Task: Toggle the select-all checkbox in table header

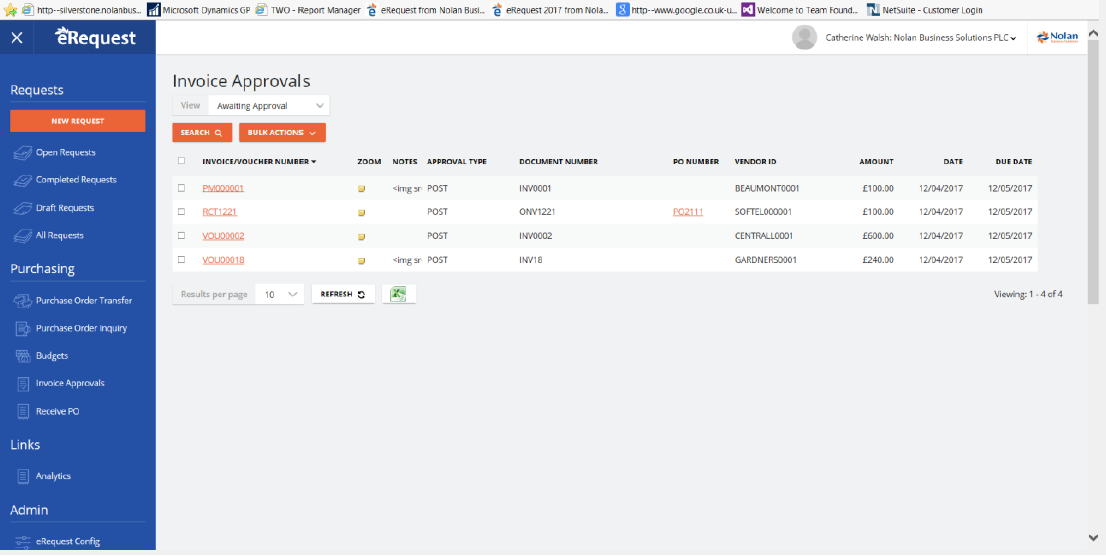Action: point(181,161)
